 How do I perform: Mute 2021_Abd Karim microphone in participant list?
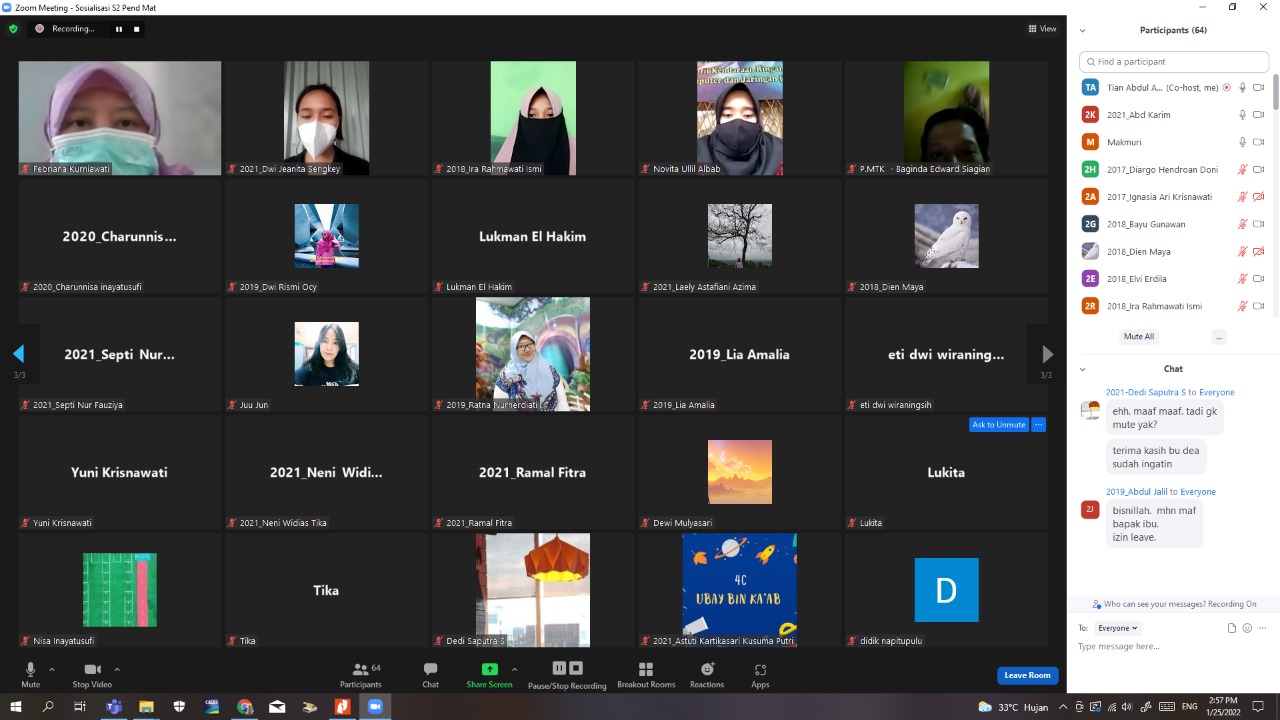(x=1243, y=115)
